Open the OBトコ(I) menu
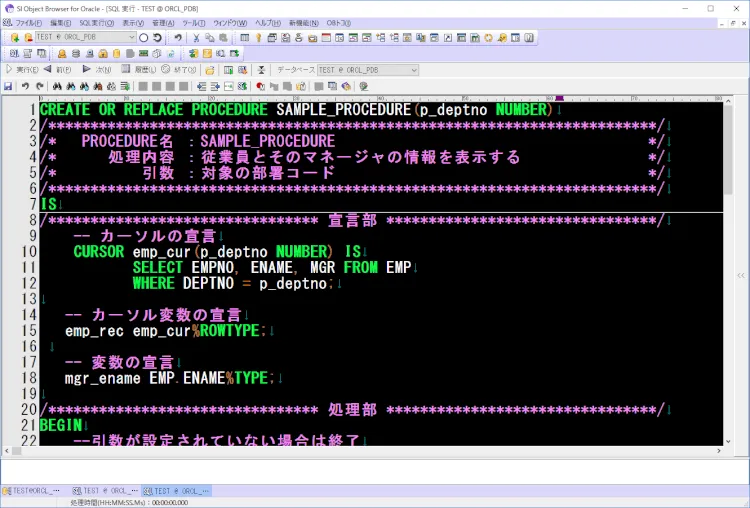 point(338,23)
